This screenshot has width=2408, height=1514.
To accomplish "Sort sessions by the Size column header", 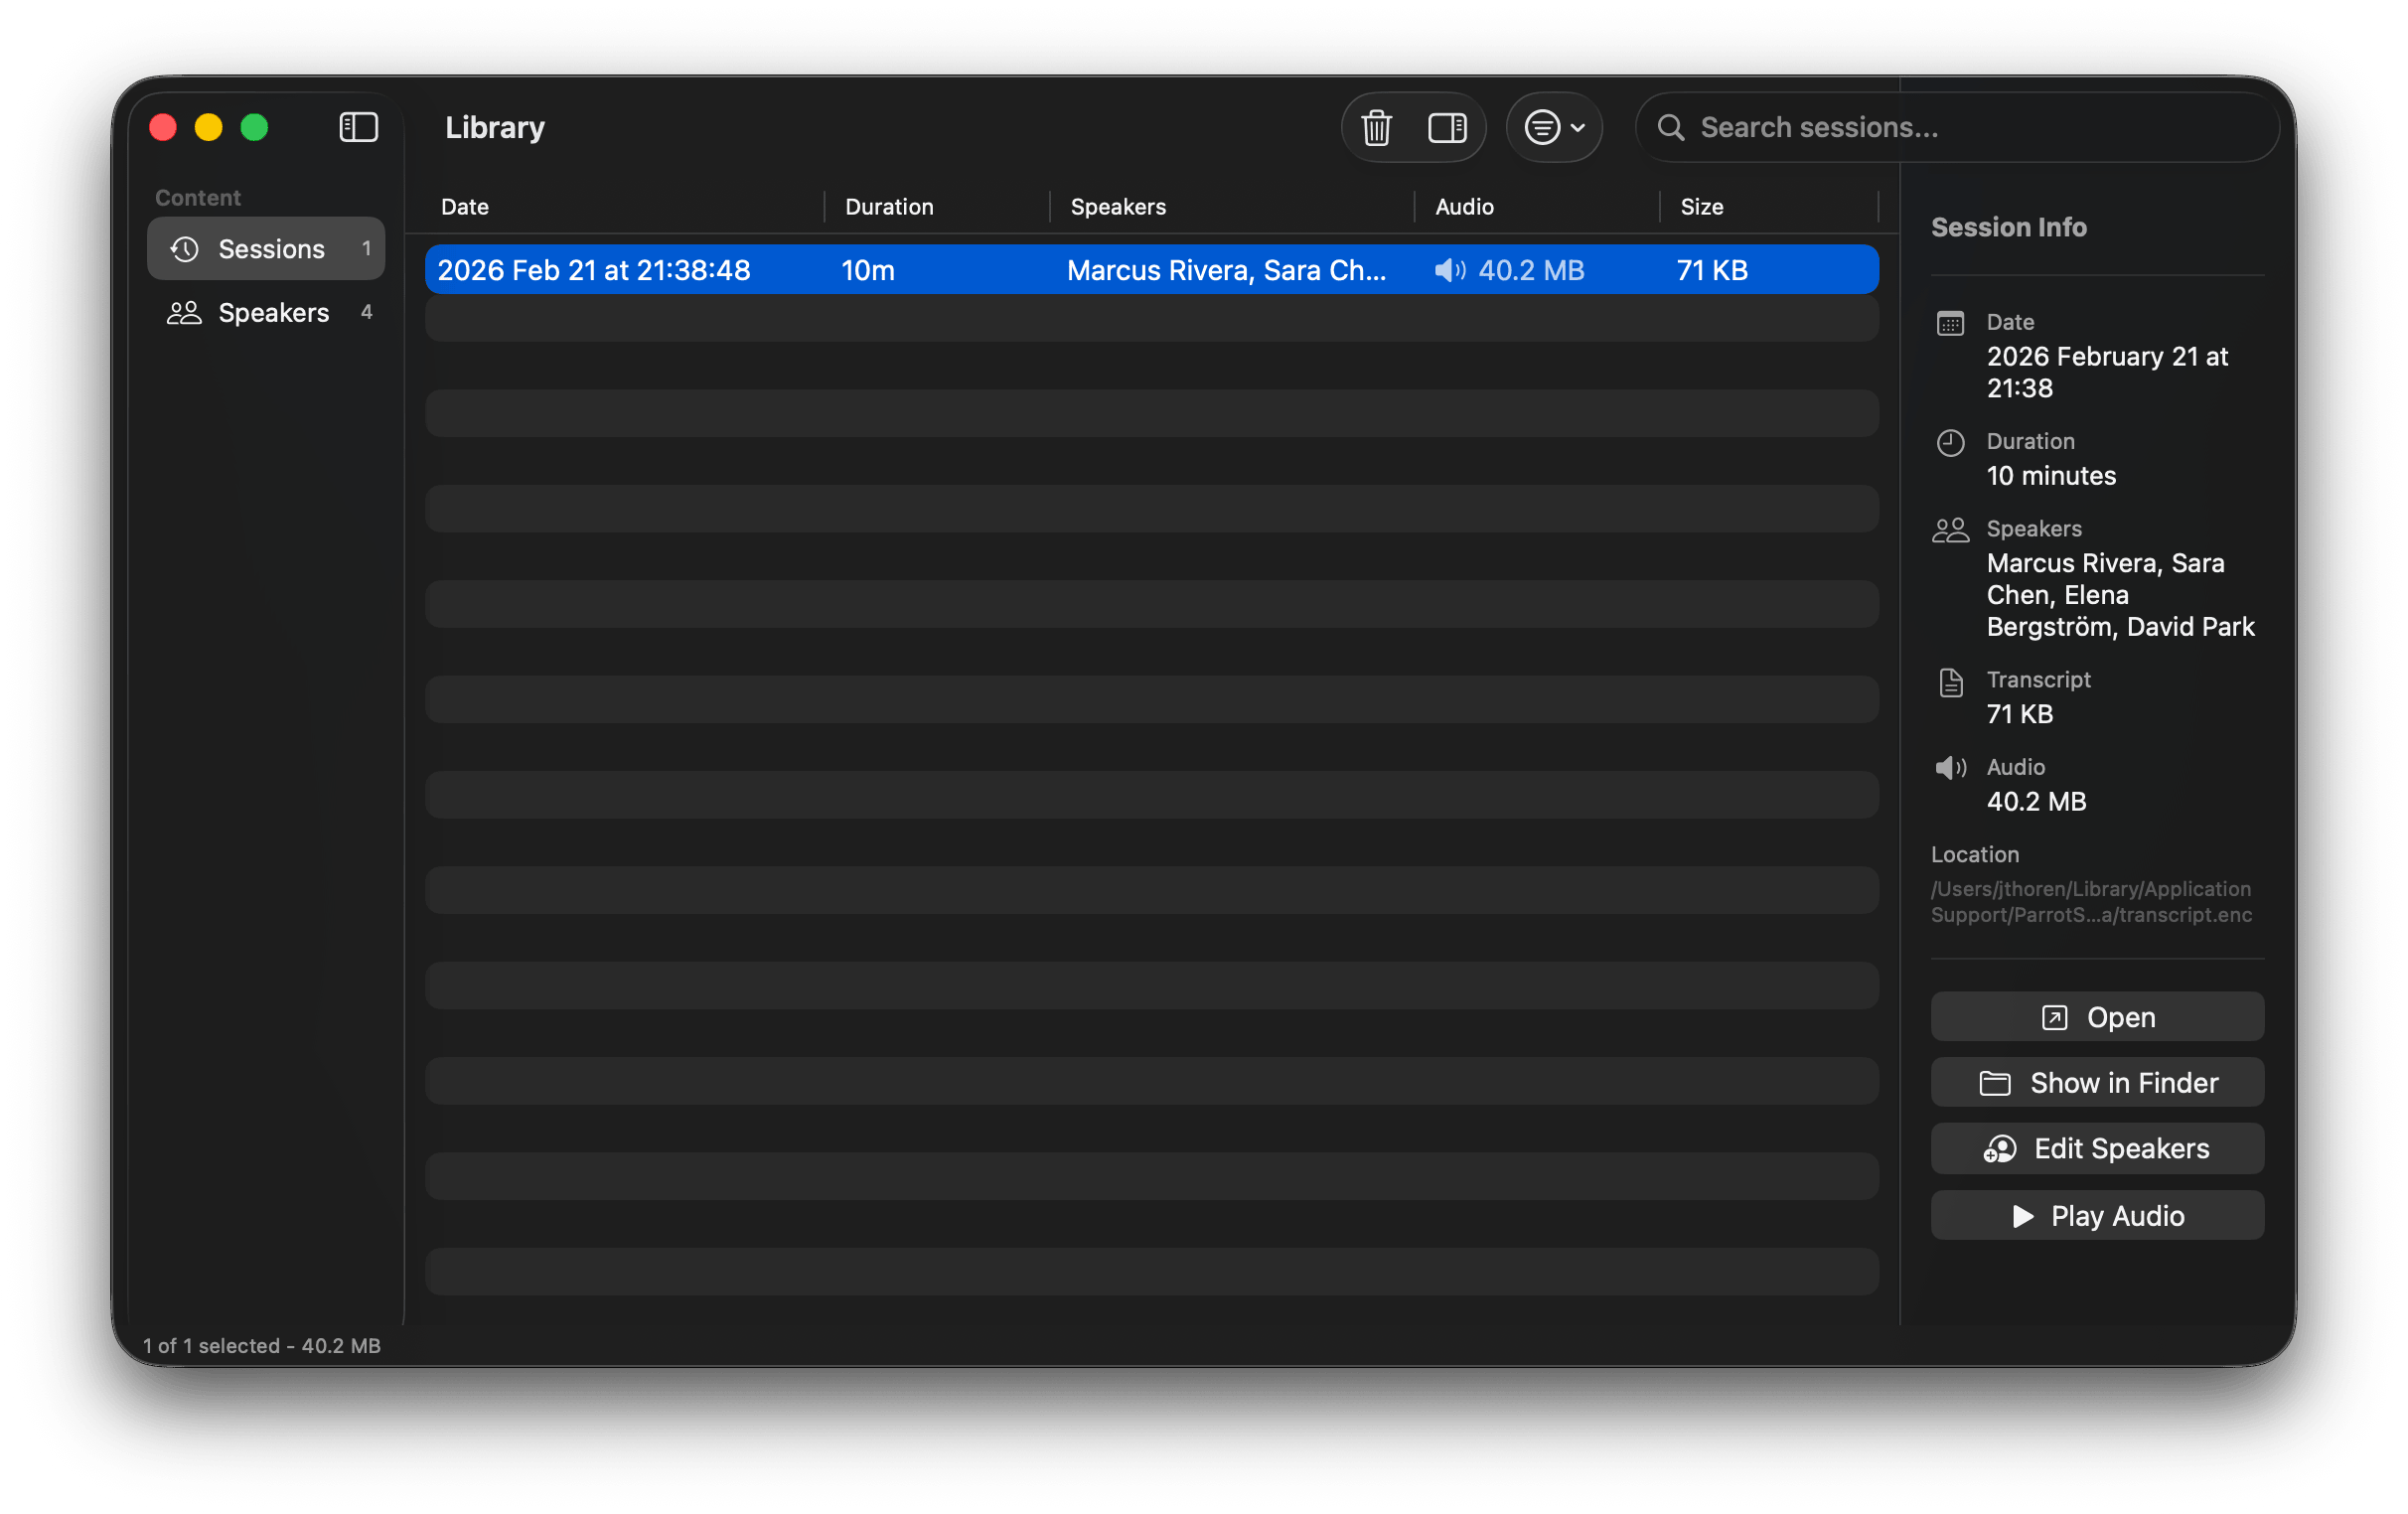I will [1703, 207].
